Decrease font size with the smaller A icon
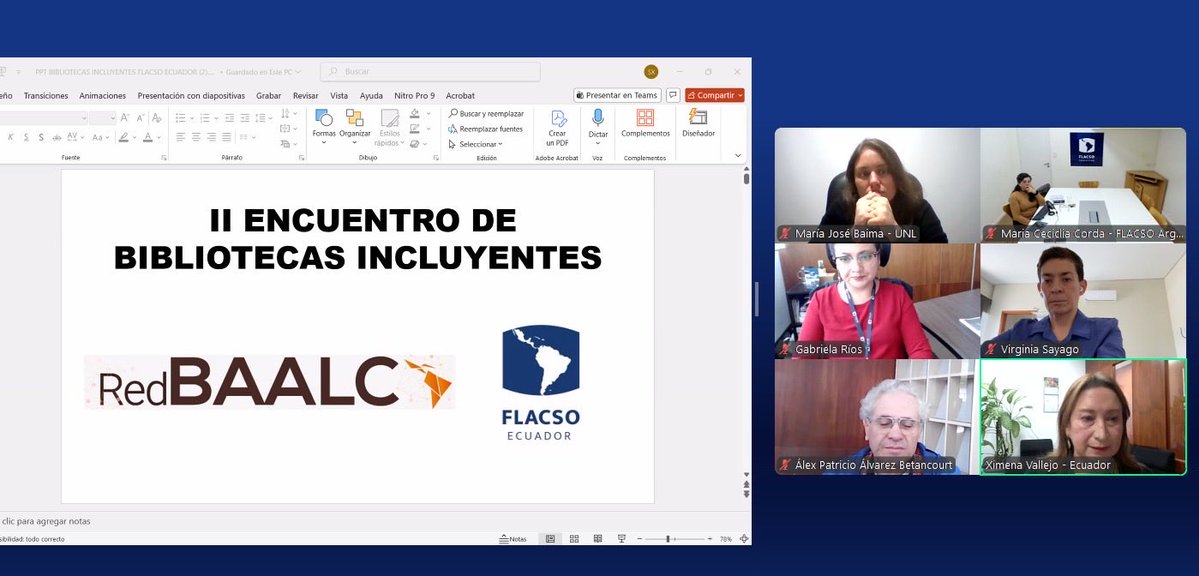Image resolution: width=1199 pixels, height=576 pixels. (x=140, y=118)
